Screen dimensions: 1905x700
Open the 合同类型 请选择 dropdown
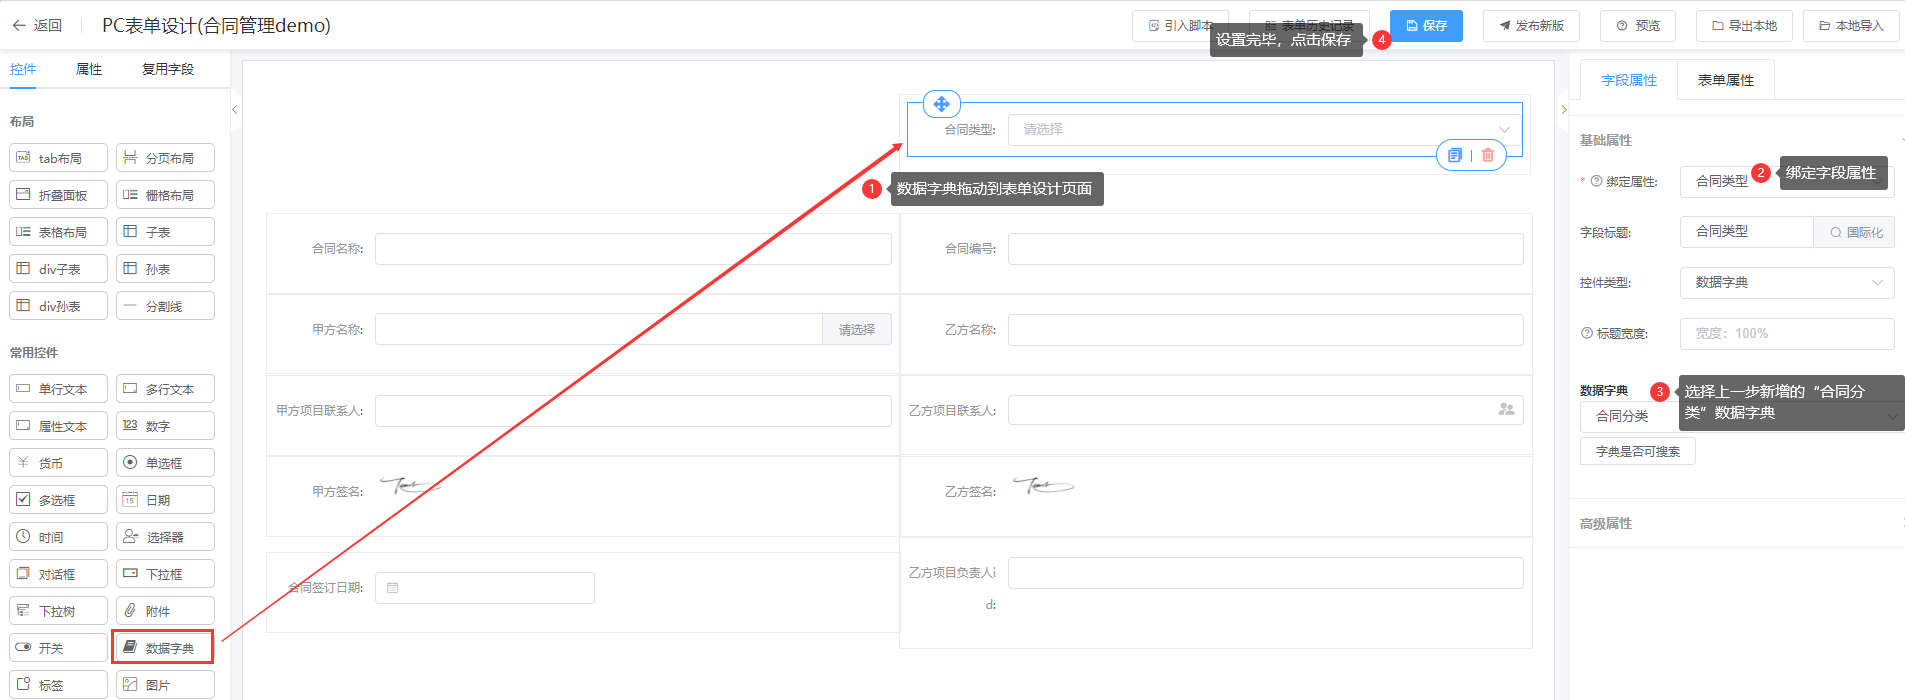(x=1265, y=129)
